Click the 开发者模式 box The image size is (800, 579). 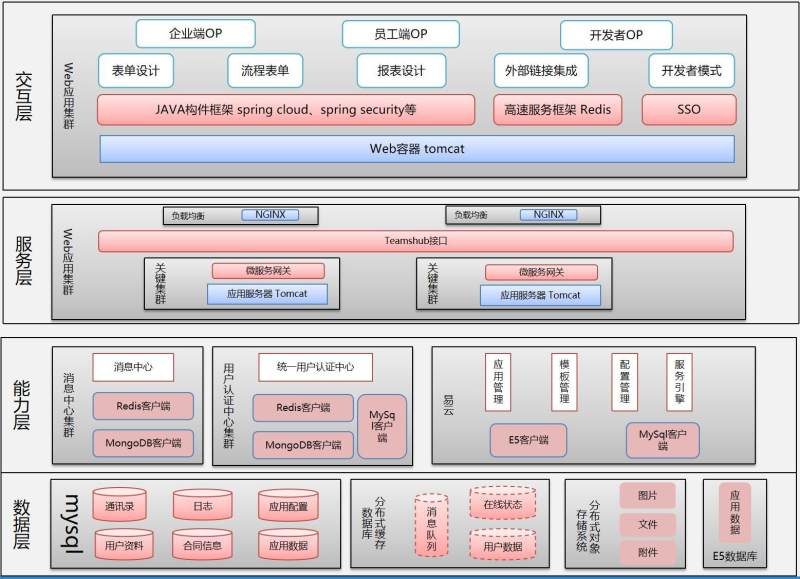pyautogui.click(x=691, y=70)
